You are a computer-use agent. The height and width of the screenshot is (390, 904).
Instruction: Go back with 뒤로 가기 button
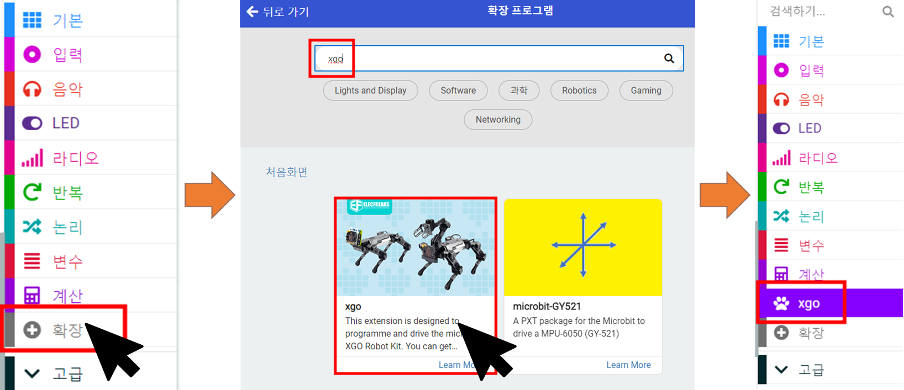(278, 12)
